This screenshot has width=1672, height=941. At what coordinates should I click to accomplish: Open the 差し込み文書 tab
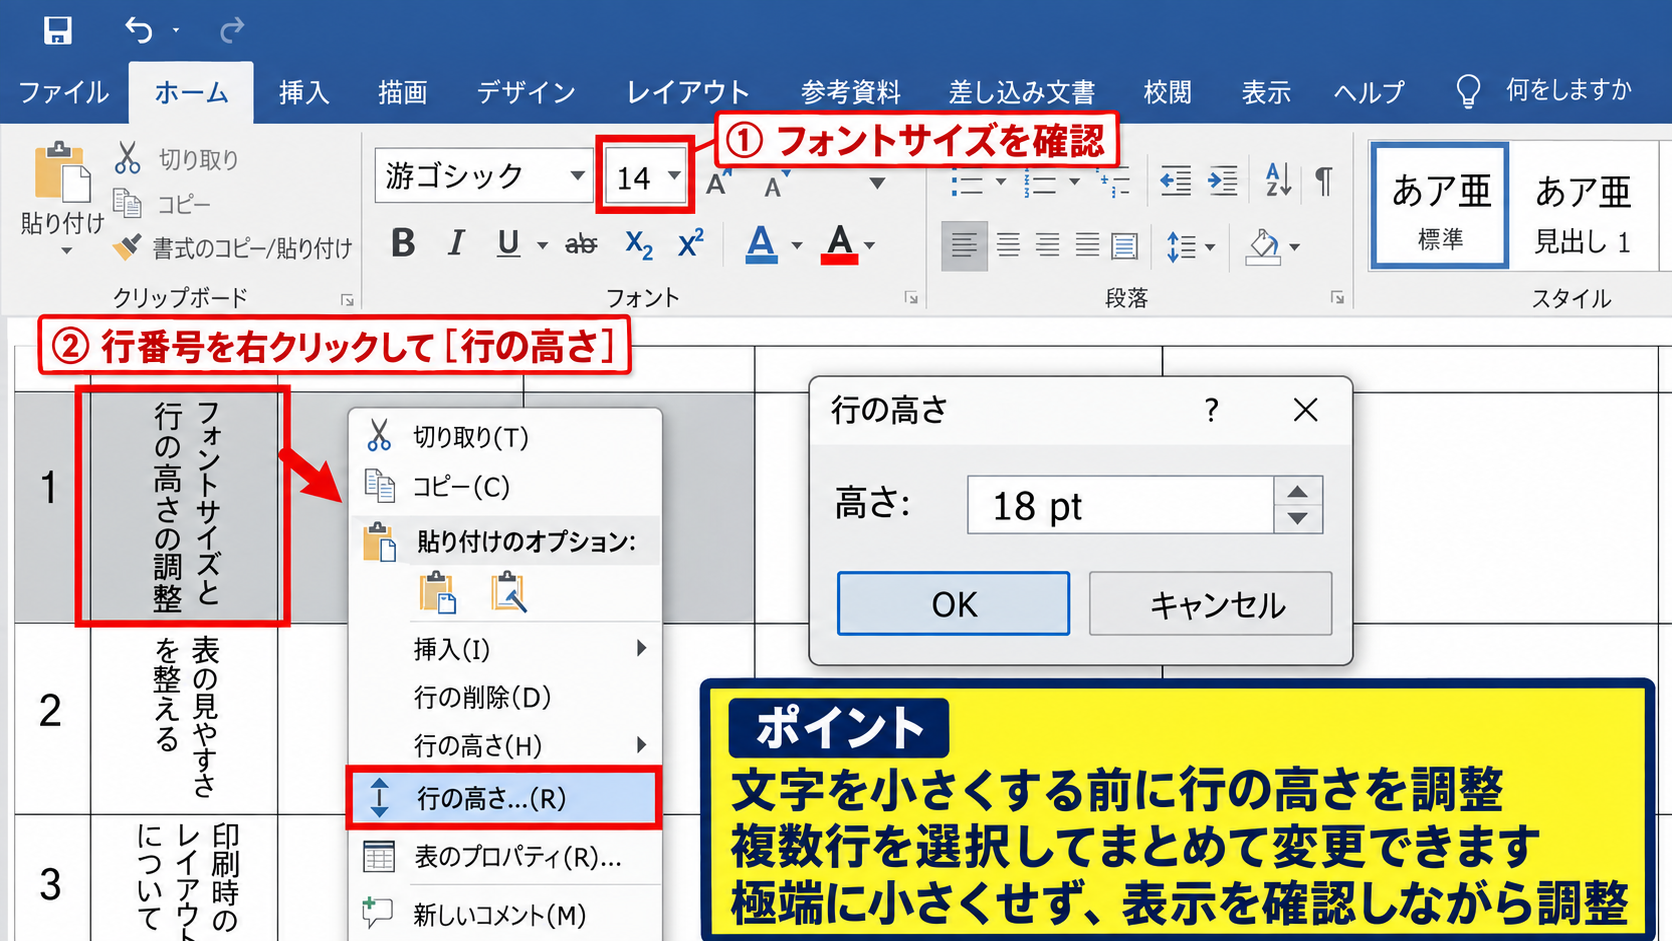(1021, 93)
